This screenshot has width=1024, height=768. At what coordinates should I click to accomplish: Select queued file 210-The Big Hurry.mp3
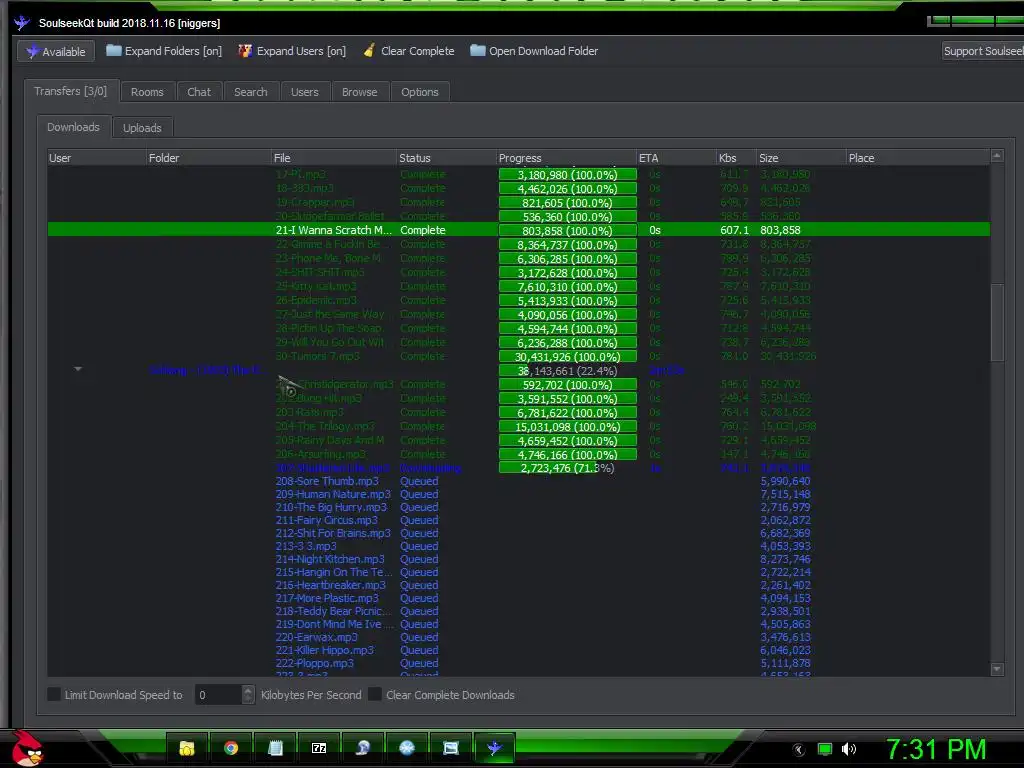(x=331, y=507)
